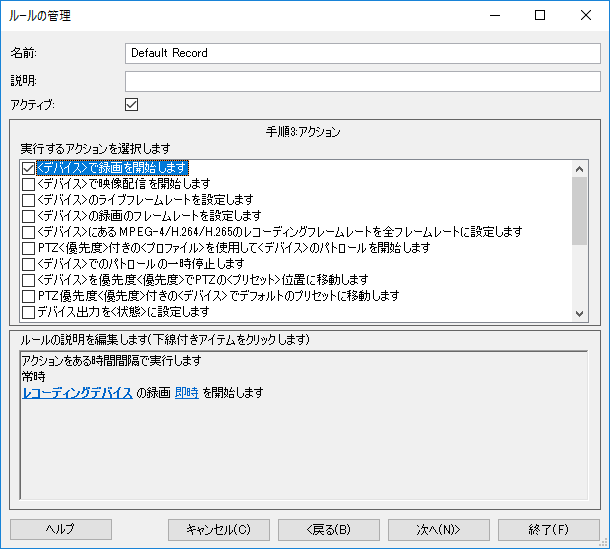Open the レコーディングデバイス link
This screenshot has height=549, width=610.
tap(77, 393)
